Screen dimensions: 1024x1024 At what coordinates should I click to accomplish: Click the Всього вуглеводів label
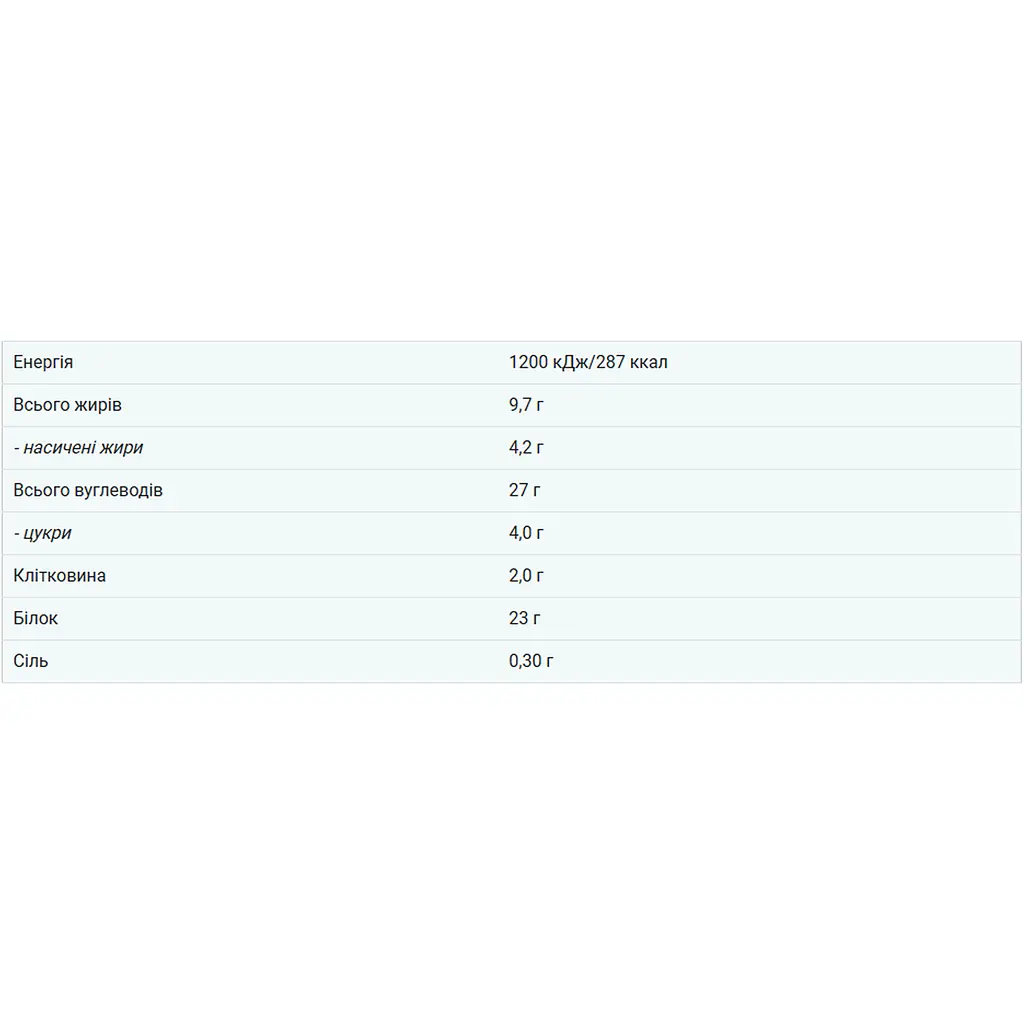coord(88,490)
